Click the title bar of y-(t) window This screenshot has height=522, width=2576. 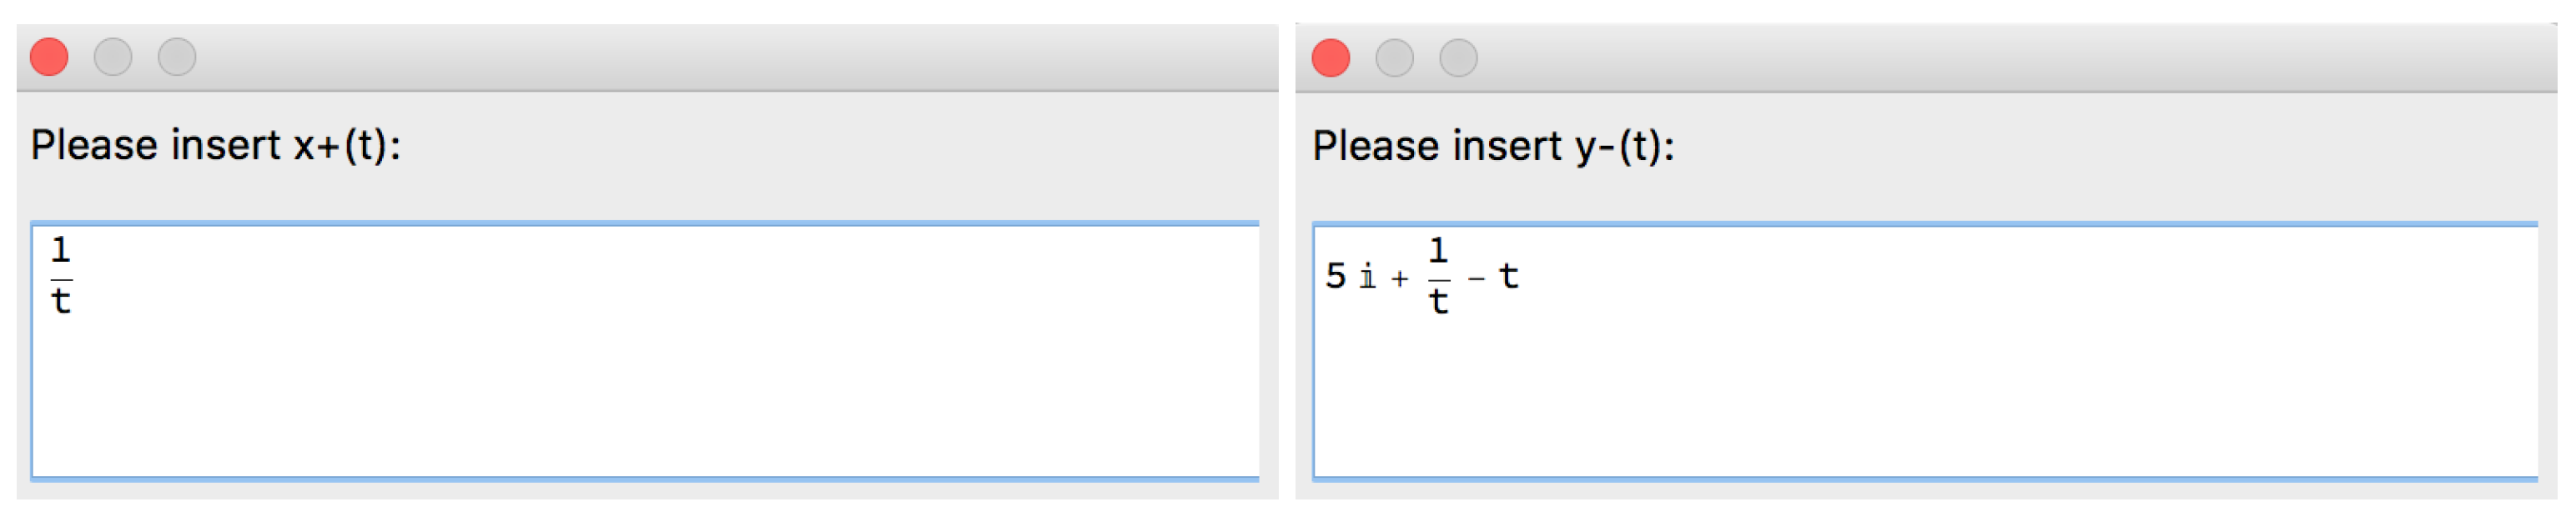pyautogui.click(x=1980, y=58)
